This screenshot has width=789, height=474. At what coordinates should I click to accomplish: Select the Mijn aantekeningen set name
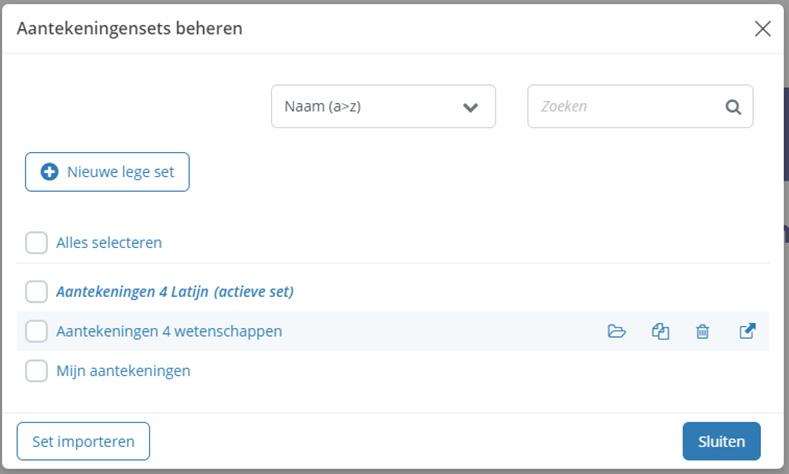[123, 371]
